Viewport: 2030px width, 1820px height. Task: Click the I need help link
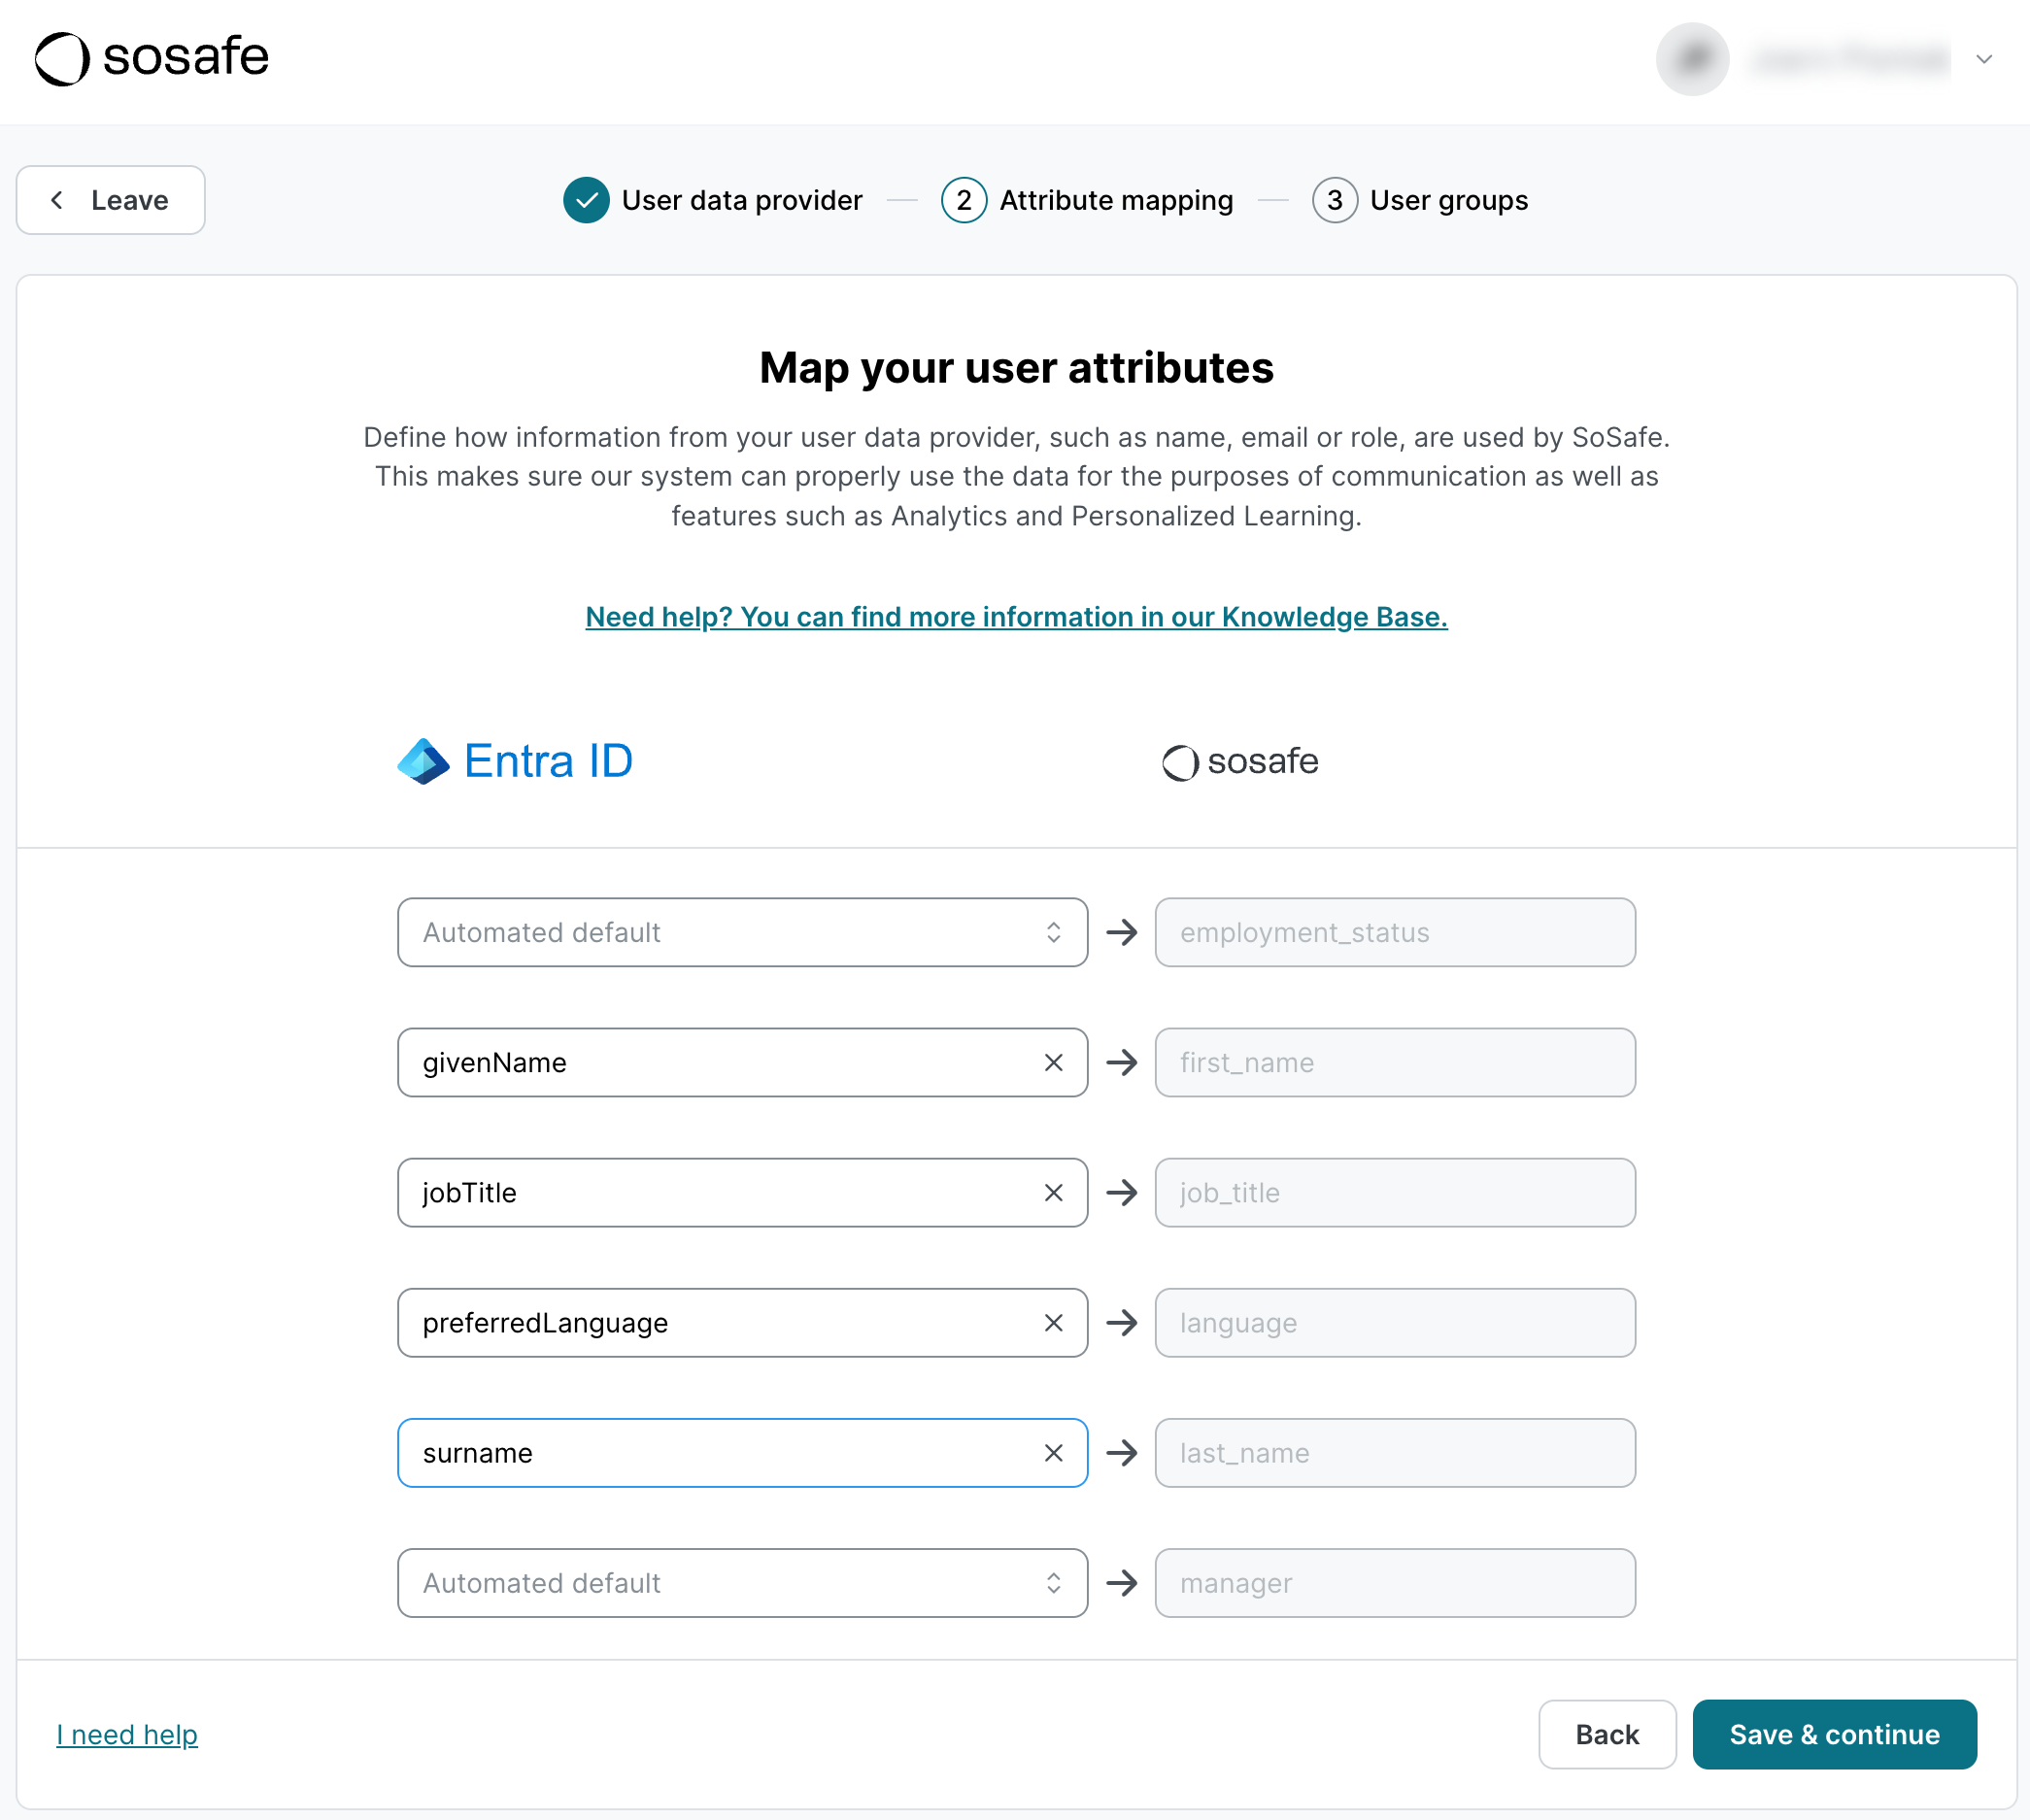(x=127, y=1734)
